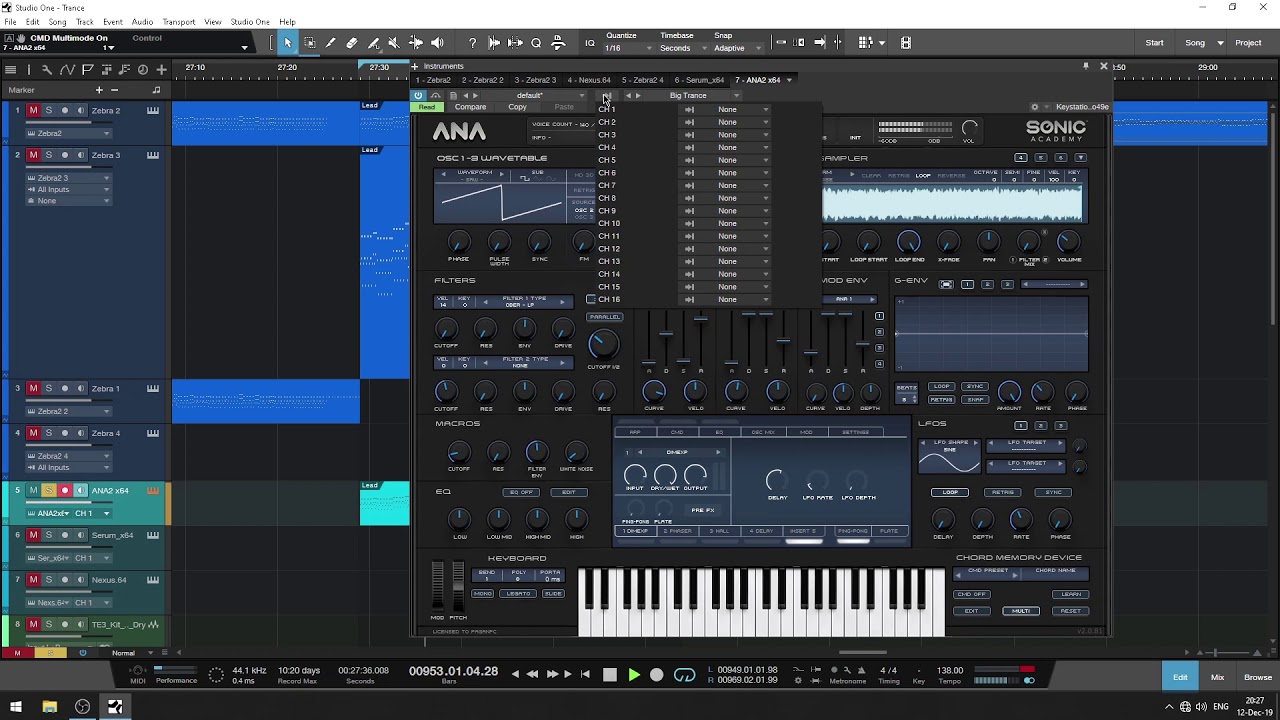The width and height of the screenshot is (1280, 720).
Task: Click the Stop transport button
Action: [610, 675]
